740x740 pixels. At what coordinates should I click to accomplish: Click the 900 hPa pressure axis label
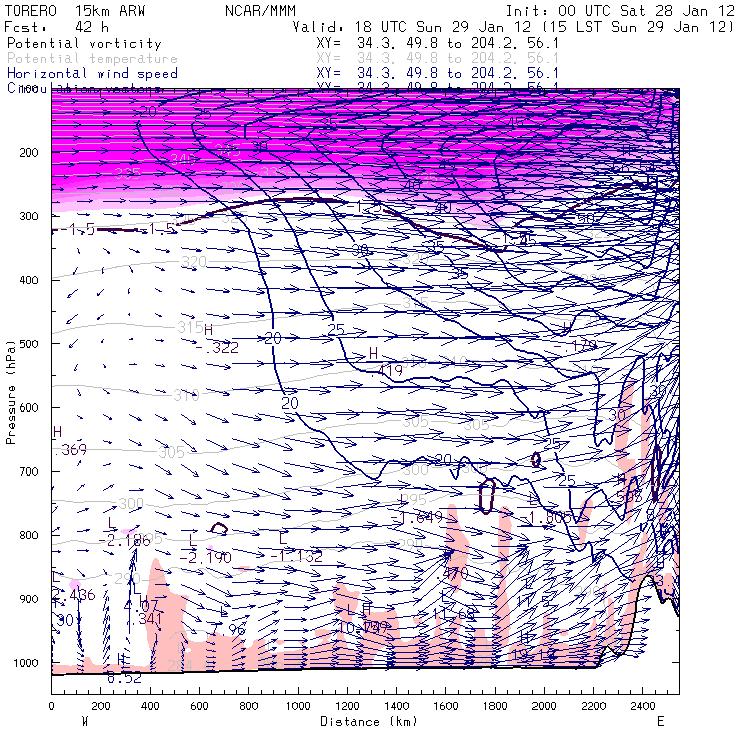pos(29,599)
